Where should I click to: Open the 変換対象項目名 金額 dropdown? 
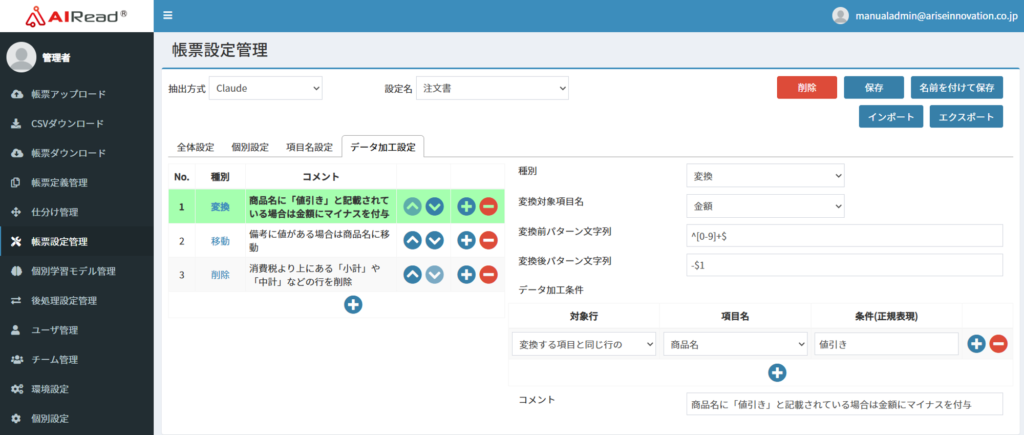click(765, 206)
